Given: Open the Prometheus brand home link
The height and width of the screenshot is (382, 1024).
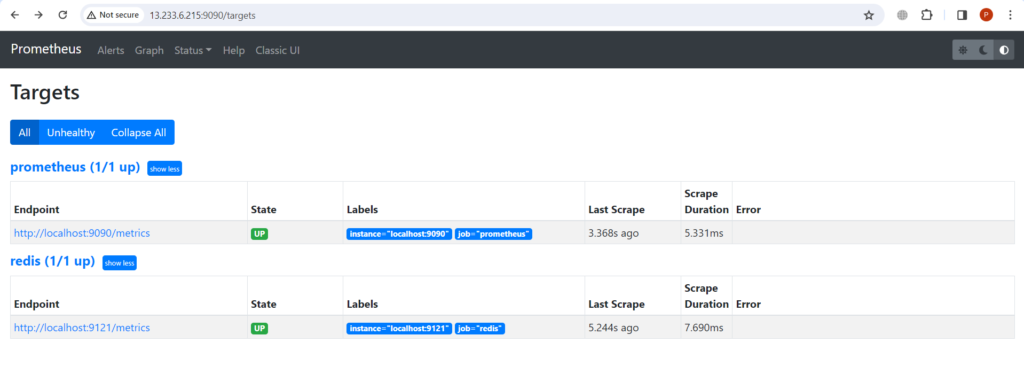Looking at the screenshot, I should pos(46,49).
